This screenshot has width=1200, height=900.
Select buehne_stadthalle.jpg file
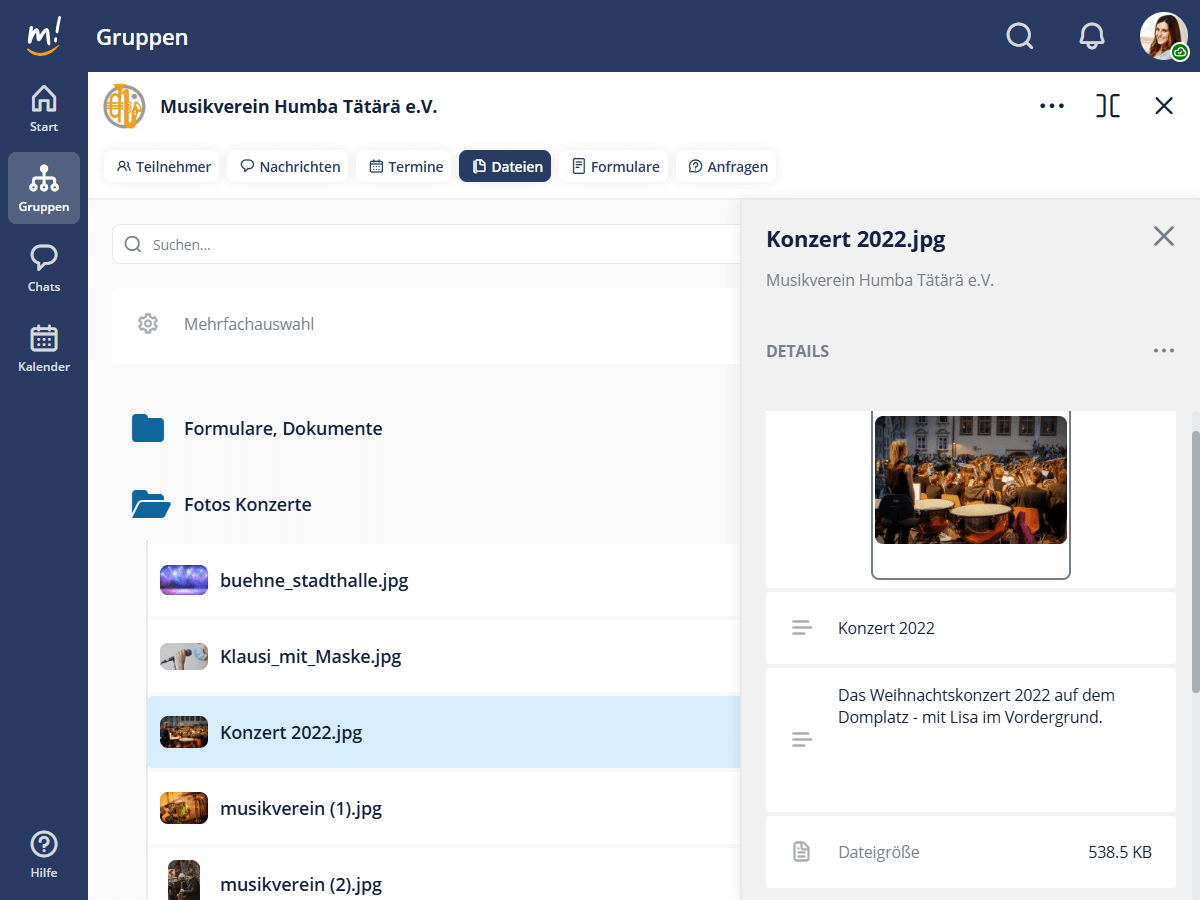pos(444,580)
